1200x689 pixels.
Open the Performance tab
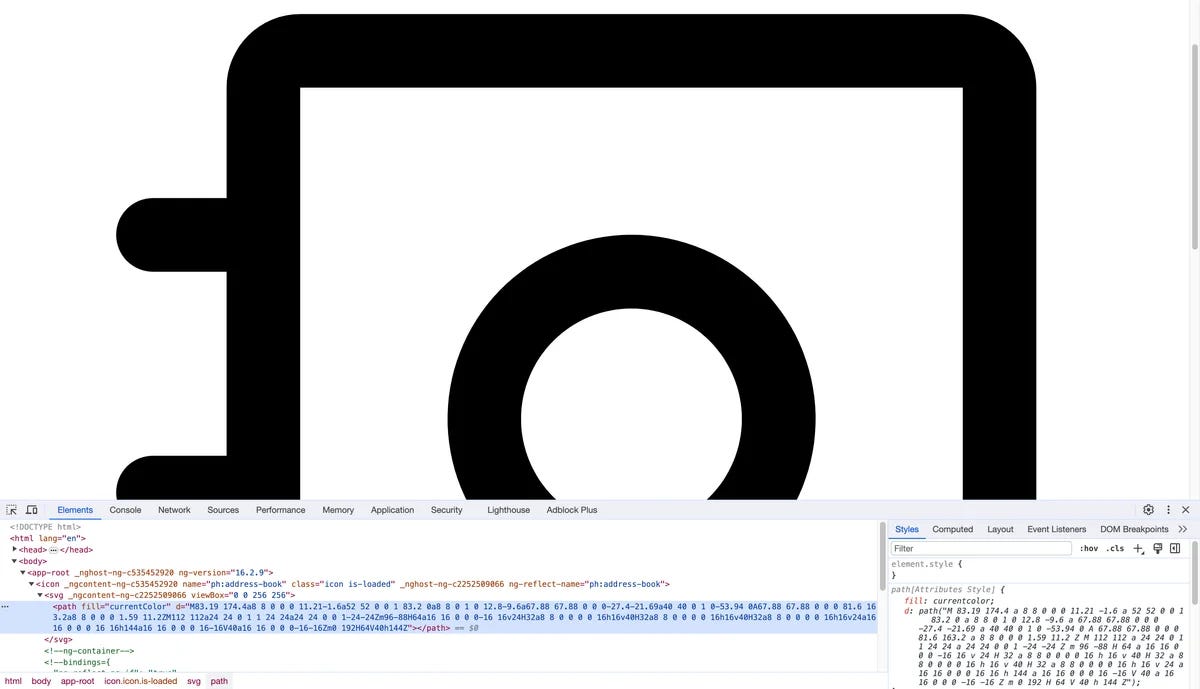click(x=280, y=510)
